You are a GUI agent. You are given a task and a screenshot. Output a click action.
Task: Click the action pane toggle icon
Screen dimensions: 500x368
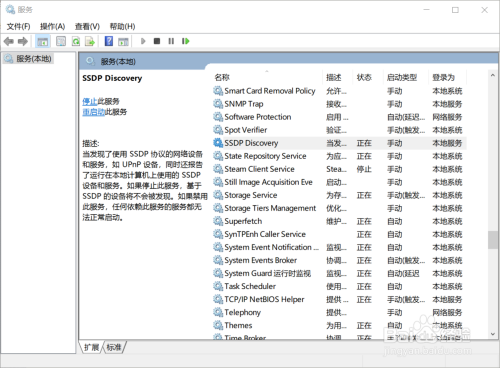point(123,41)
